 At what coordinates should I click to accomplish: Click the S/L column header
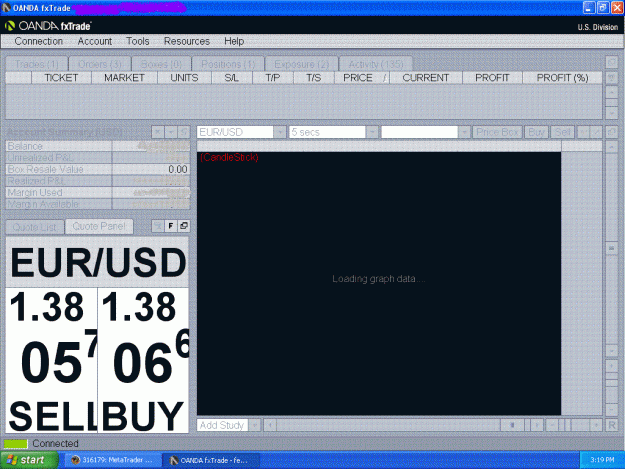(x=232, y=78)
